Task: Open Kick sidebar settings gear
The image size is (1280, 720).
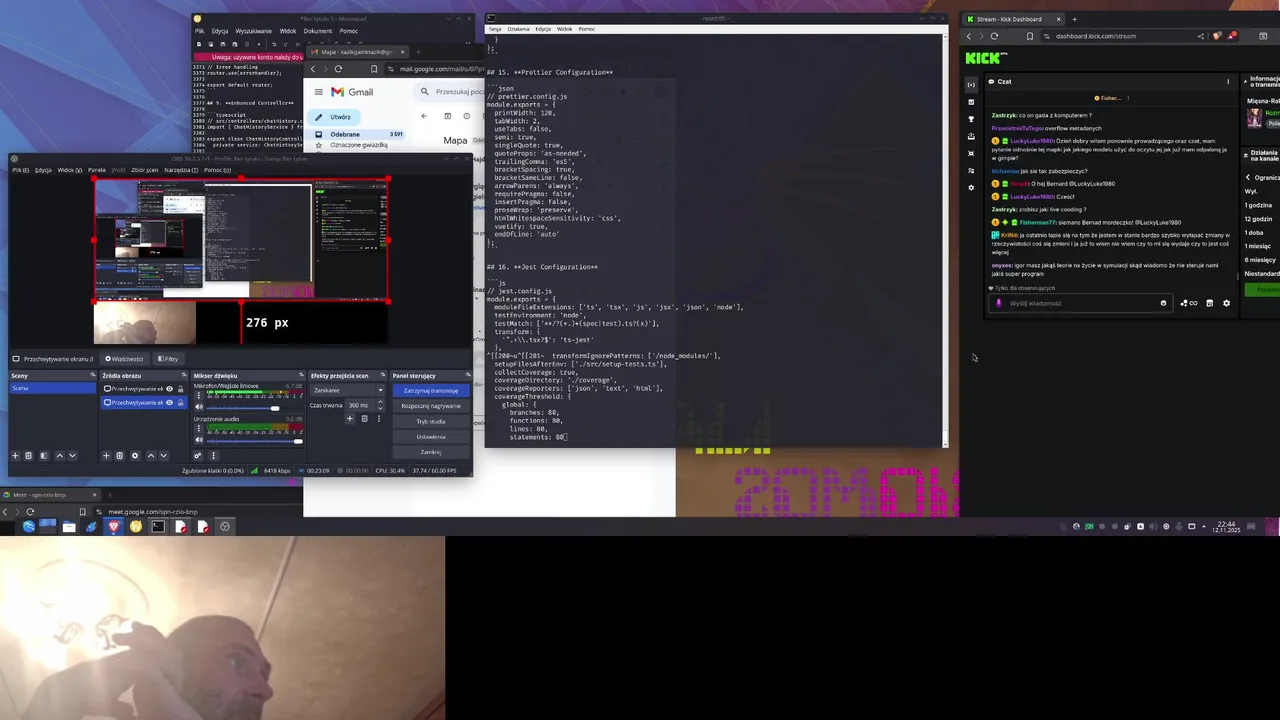Action: tap(971, 187)
